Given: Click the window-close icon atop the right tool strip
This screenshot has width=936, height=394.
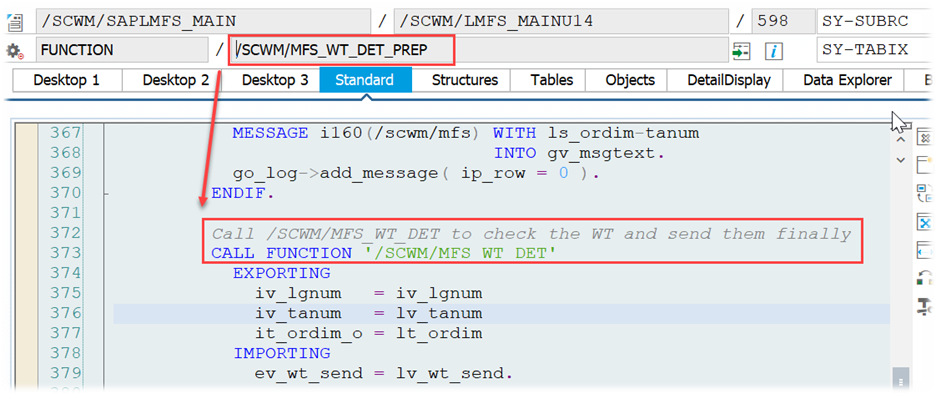Looking at the screenshot, I should 924,138.
